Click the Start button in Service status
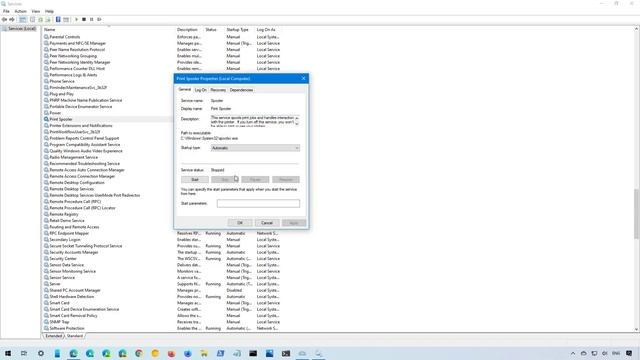Screen dimensions: 640x360 [x=195, y=180]
